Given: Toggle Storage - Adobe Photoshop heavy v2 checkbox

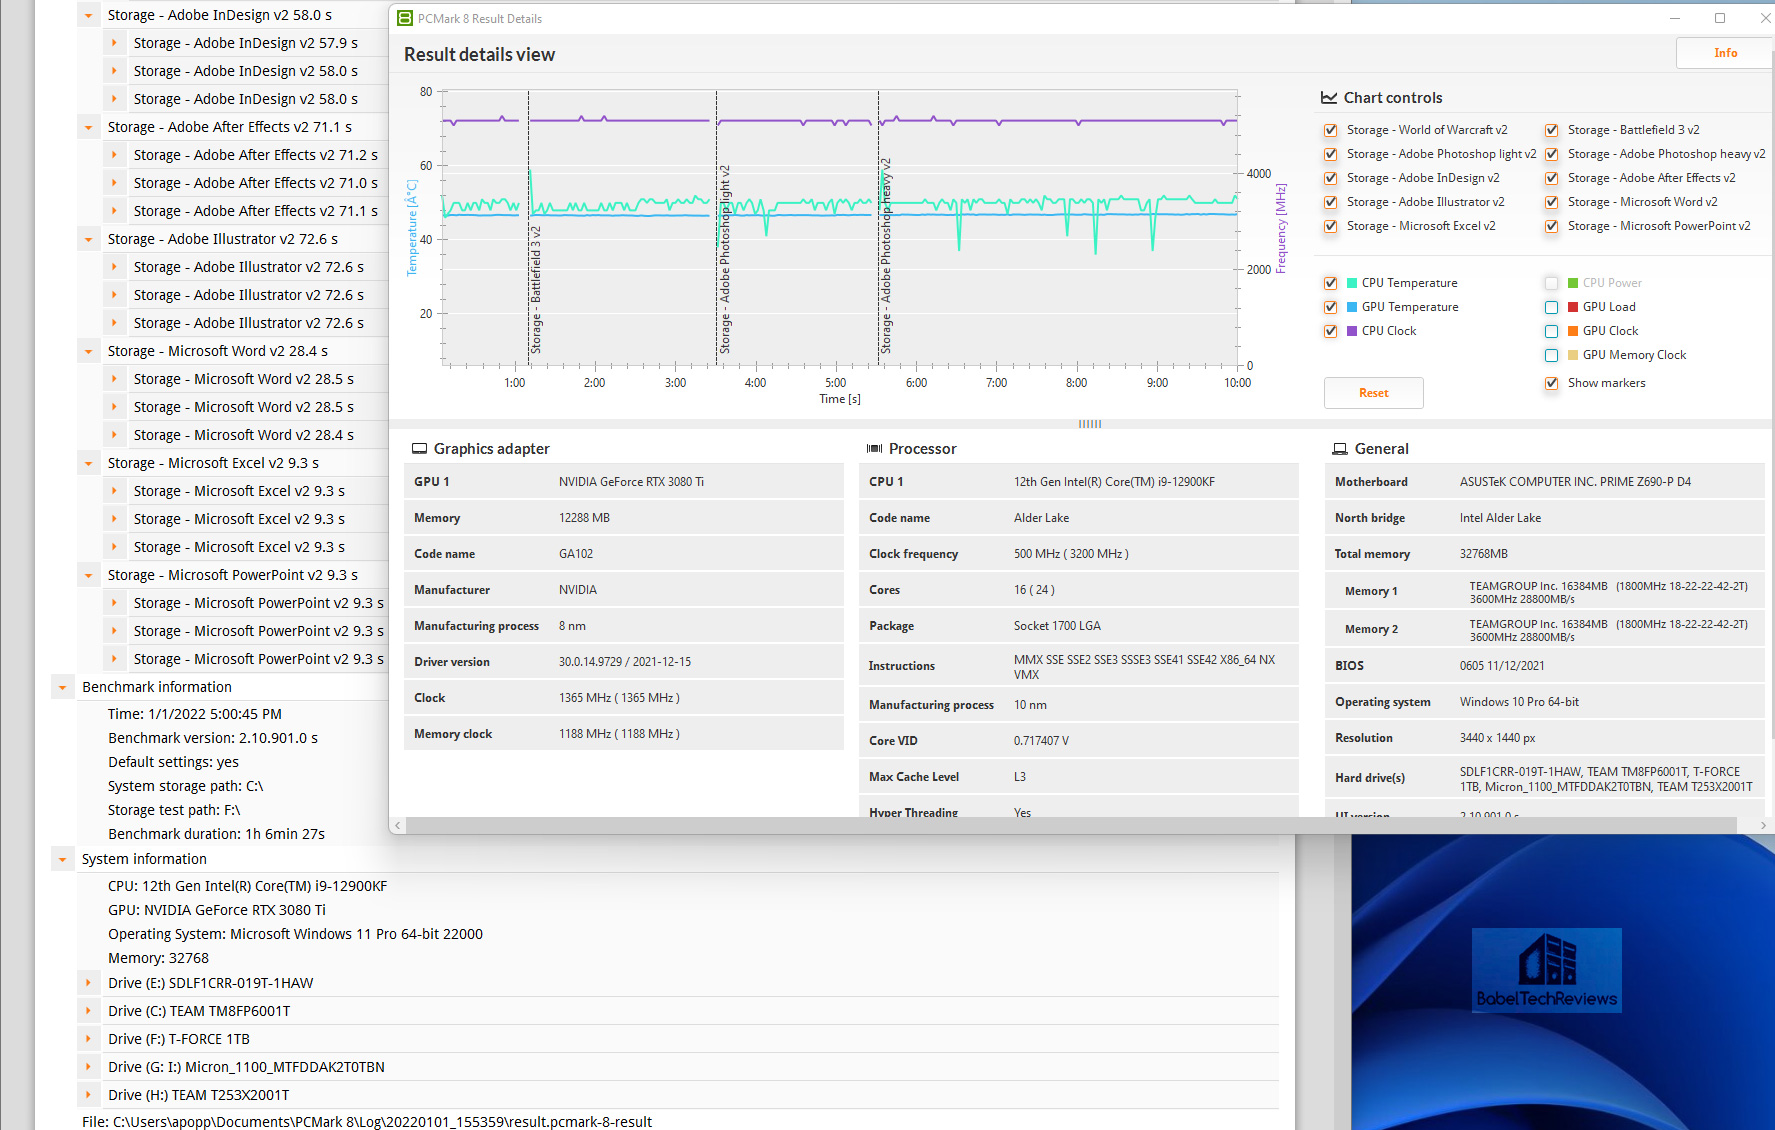Looking at the screenshot, I should 1551,154.
